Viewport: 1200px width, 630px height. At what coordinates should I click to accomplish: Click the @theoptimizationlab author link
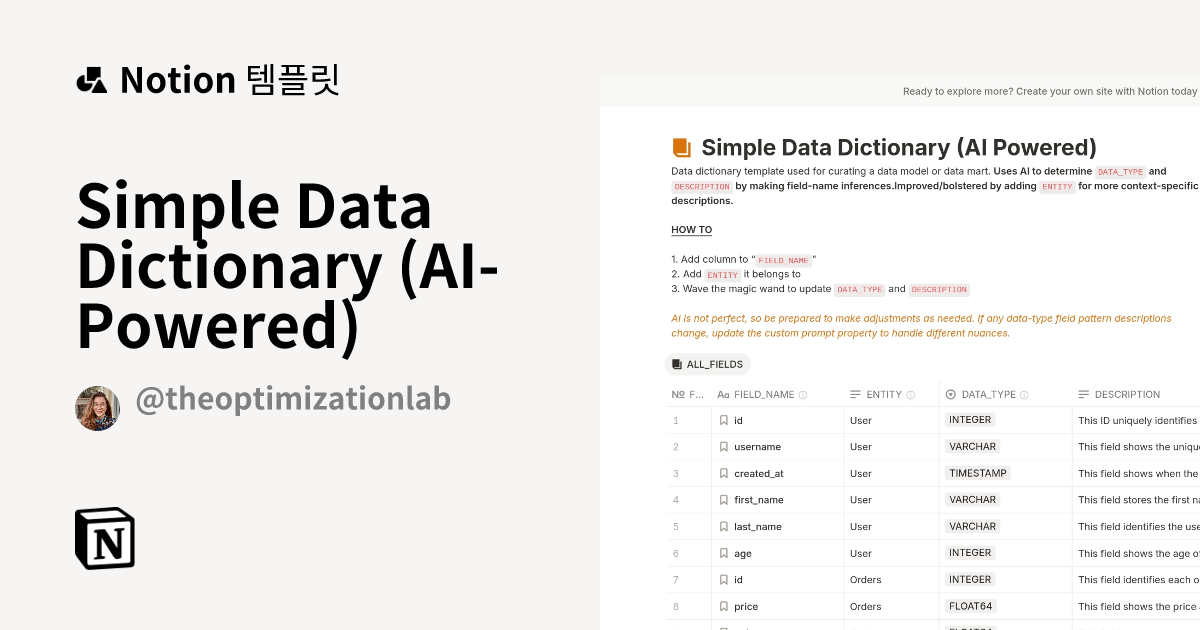[x=294, y=398]
